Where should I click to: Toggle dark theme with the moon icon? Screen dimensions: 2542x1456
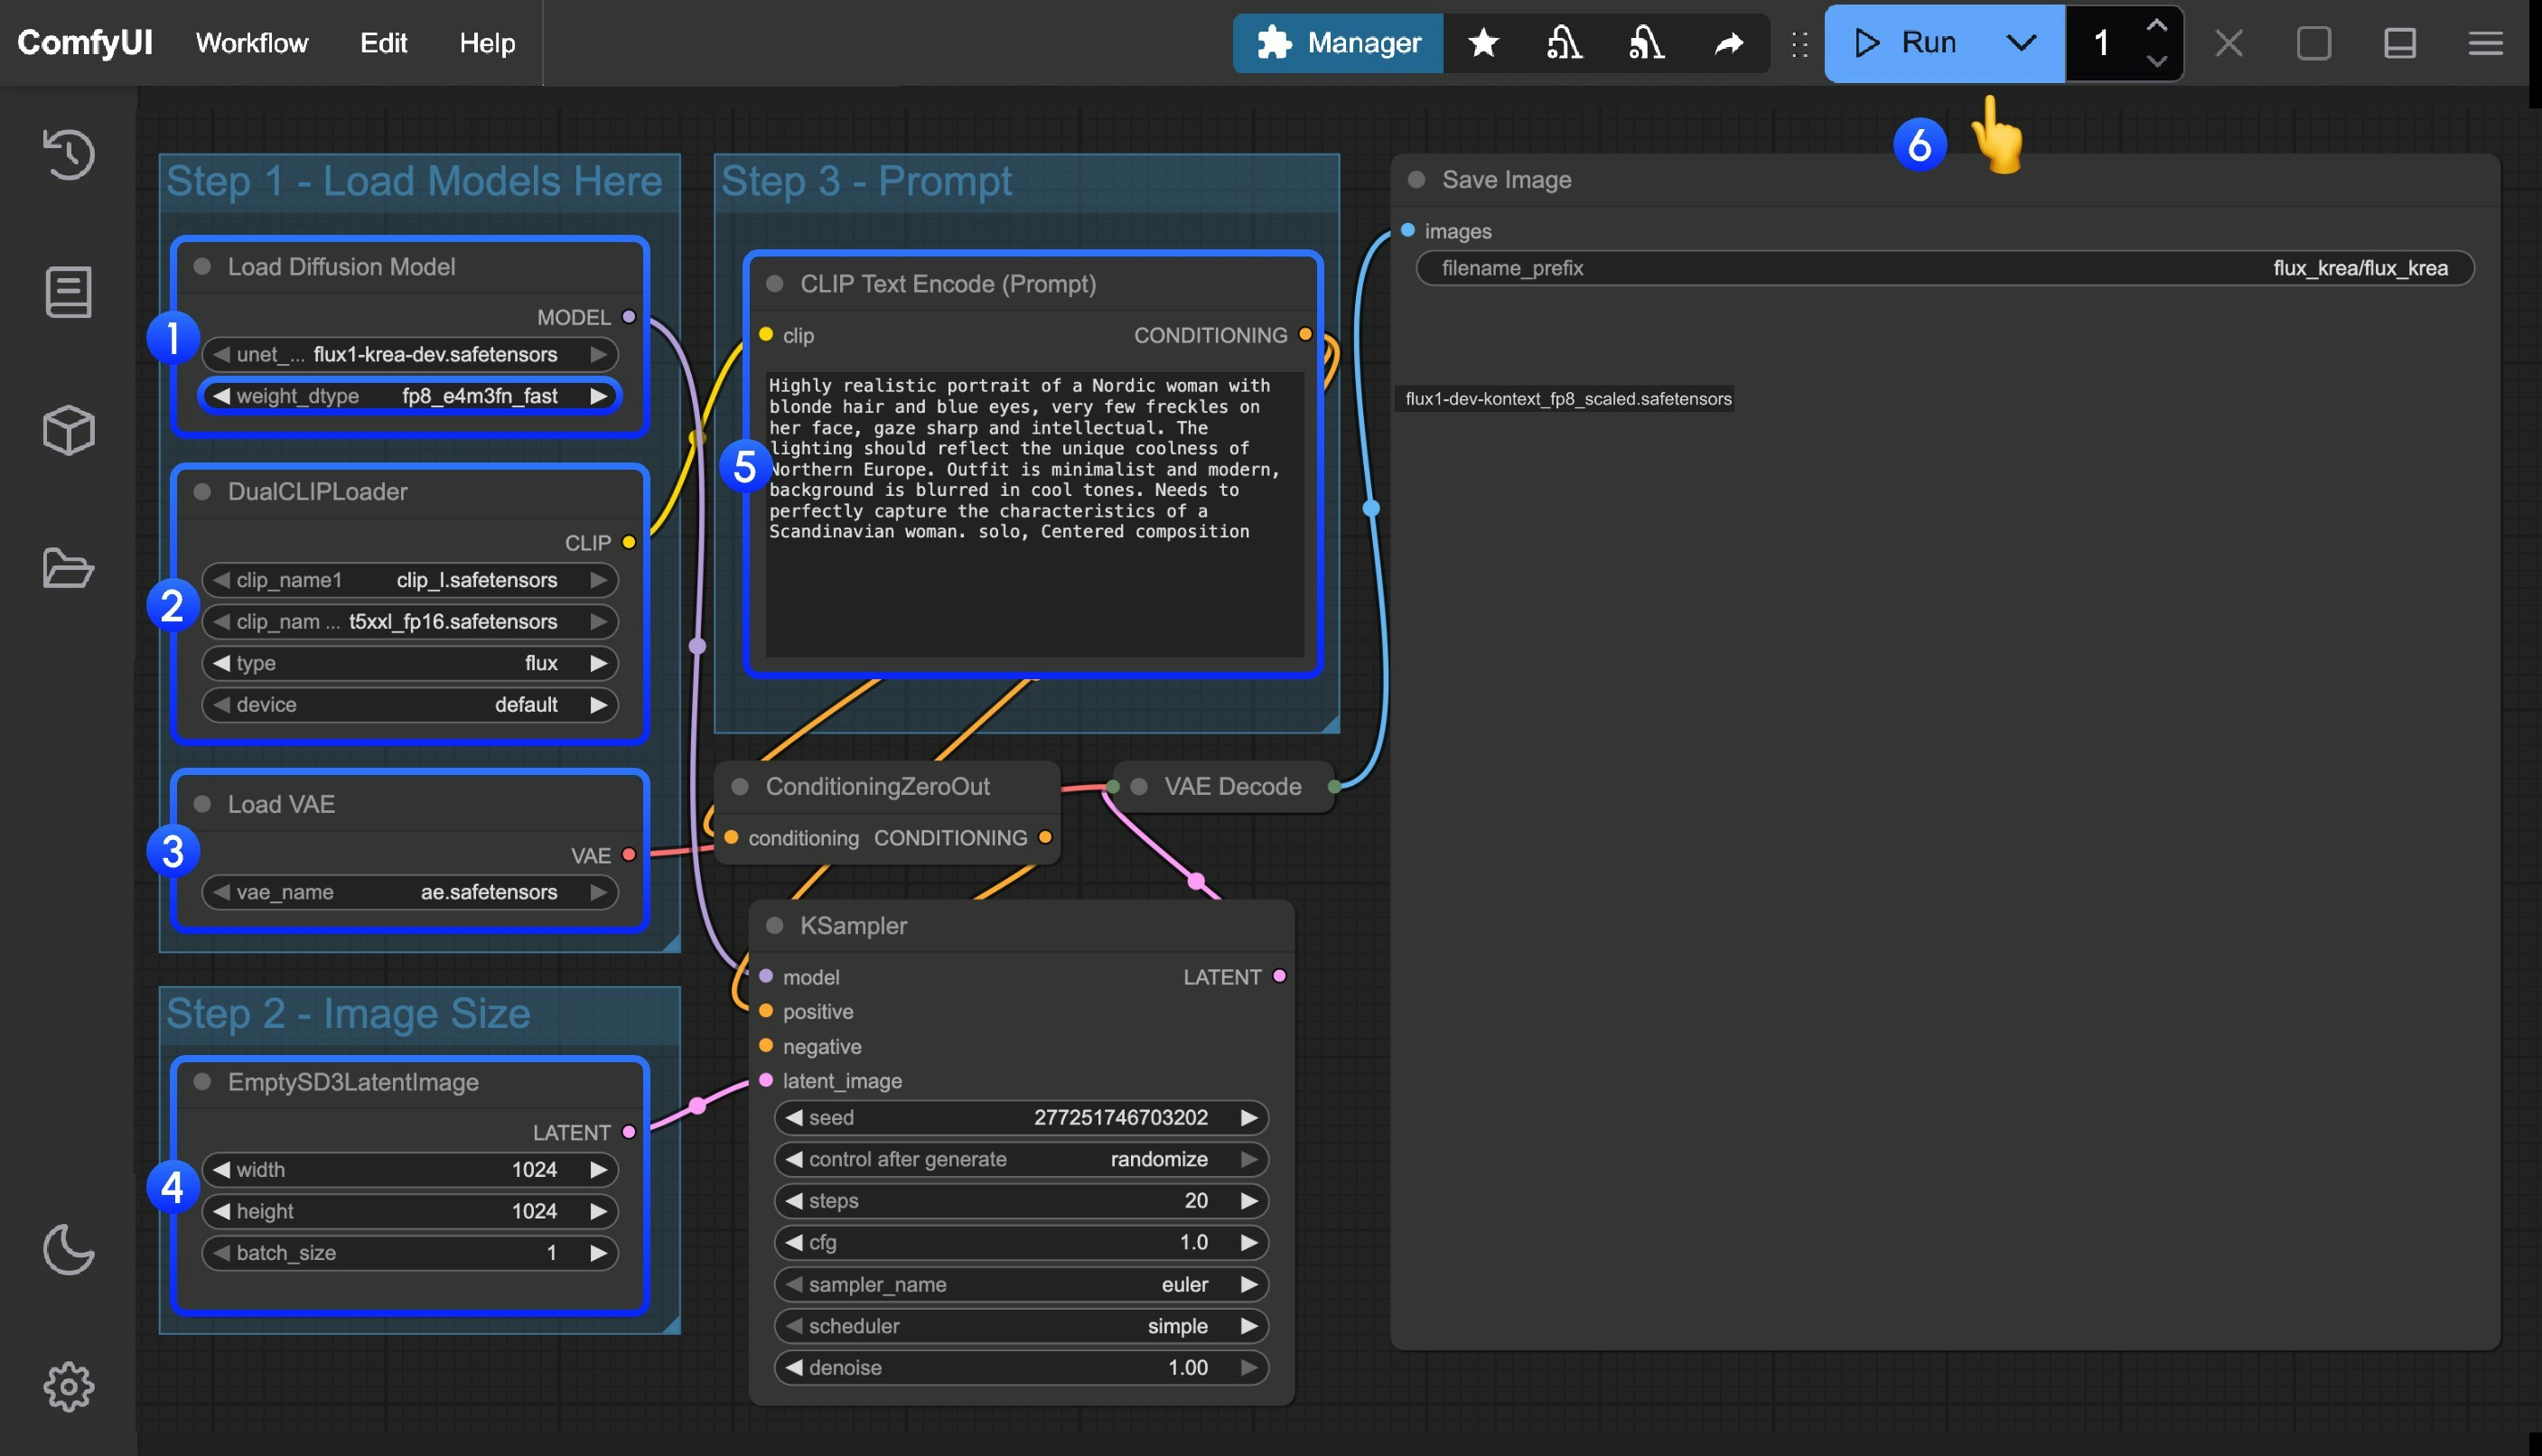click(68, 1250)
